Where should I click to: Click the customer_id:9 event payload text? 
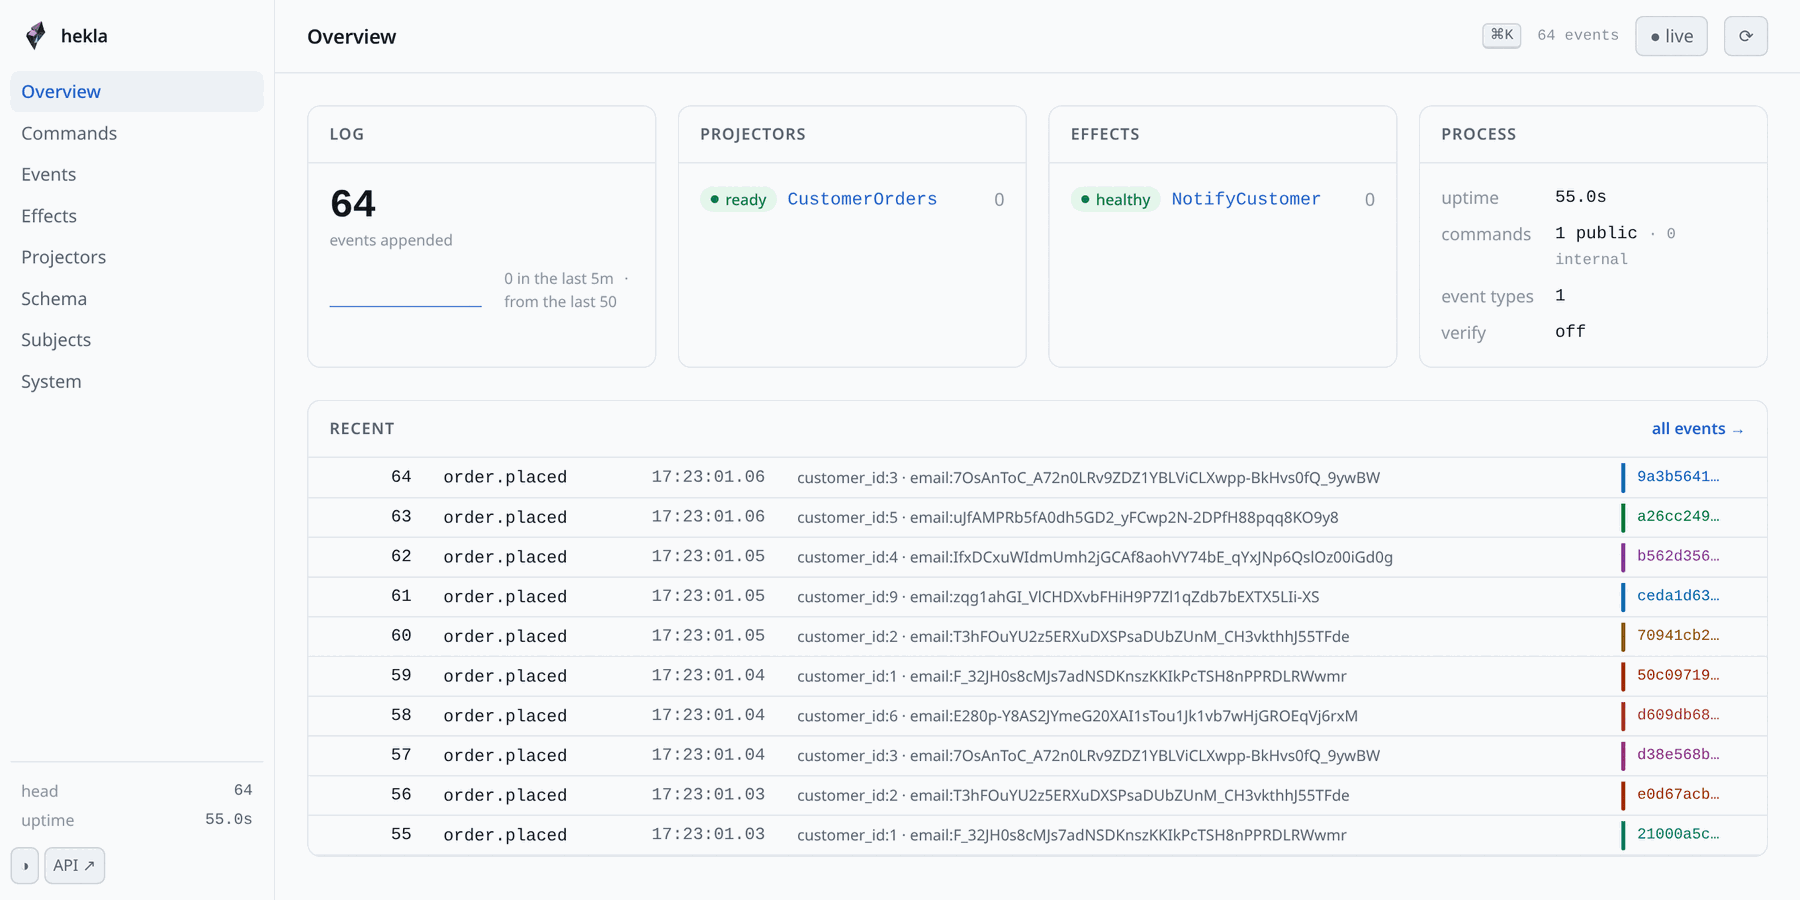[1058, 597]
